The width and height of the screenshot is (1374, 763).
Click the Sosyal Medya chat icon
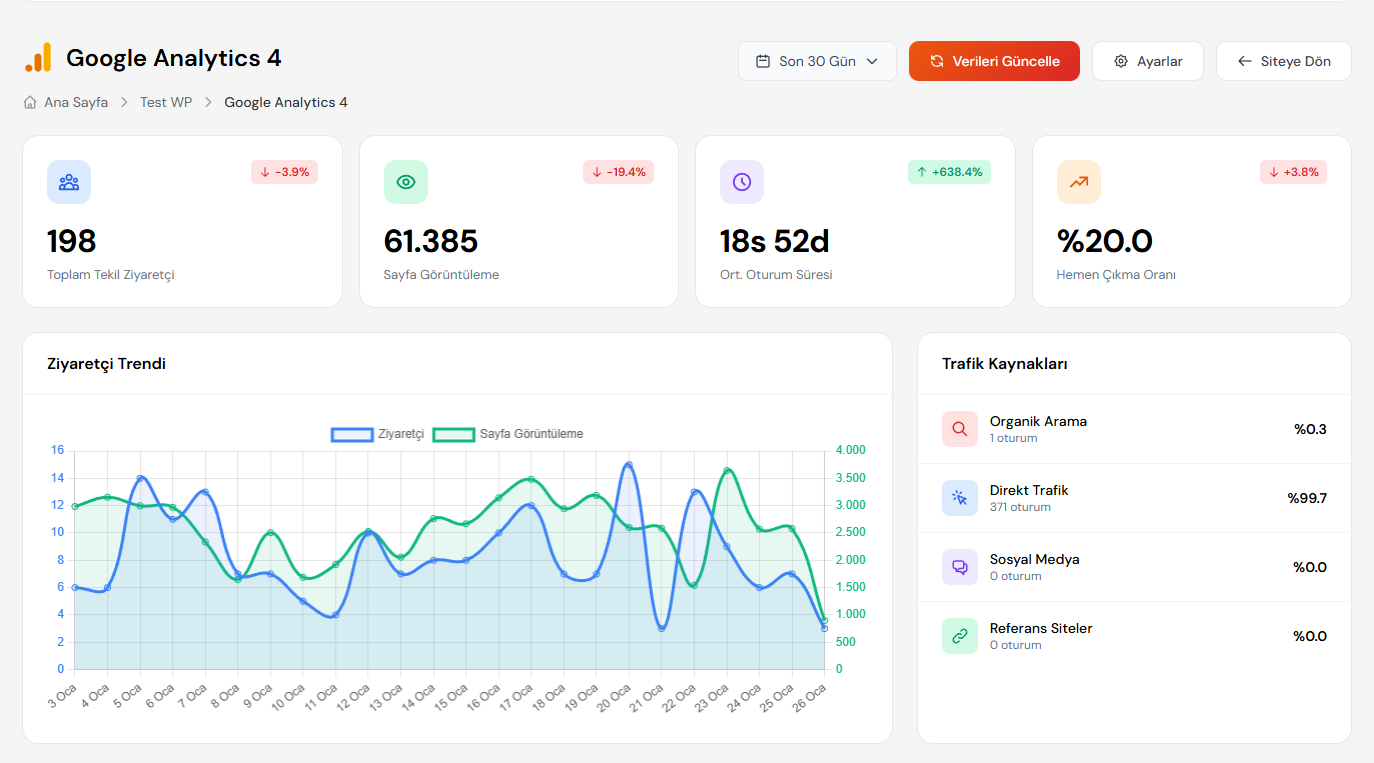[960, 567]
